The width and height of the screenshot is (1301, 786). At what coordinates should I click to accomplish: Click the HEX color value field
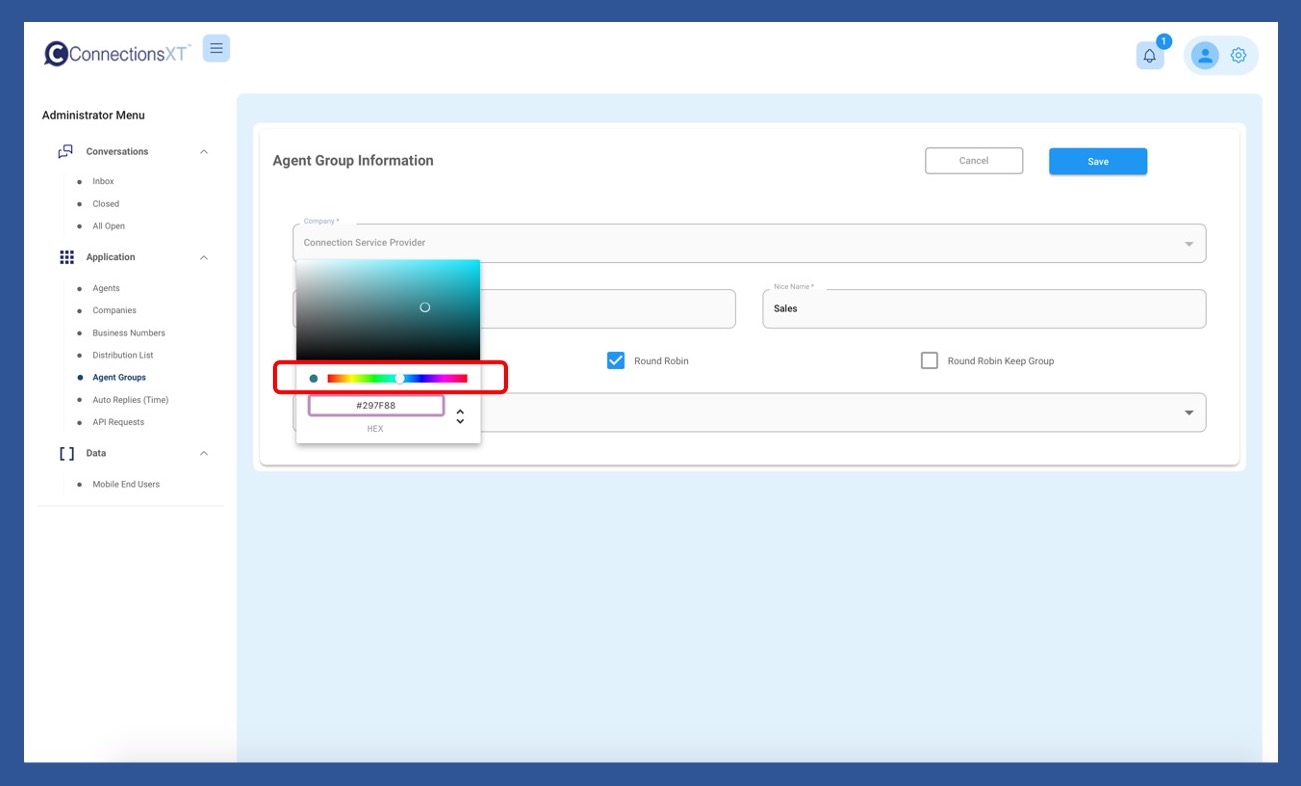[376, 406]
